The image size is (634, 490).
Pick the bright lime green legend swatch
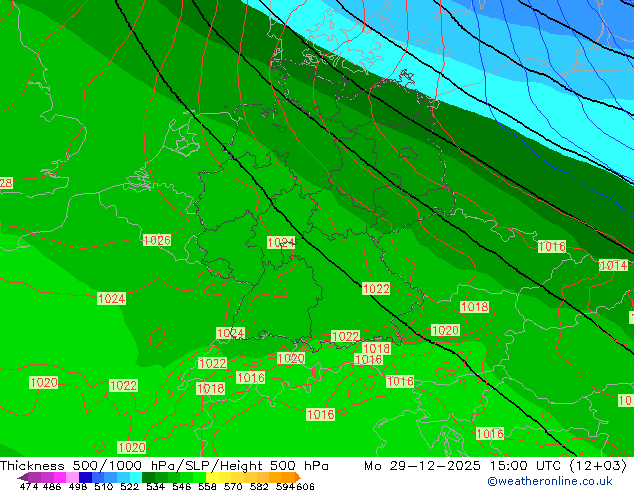pos(199,477)
